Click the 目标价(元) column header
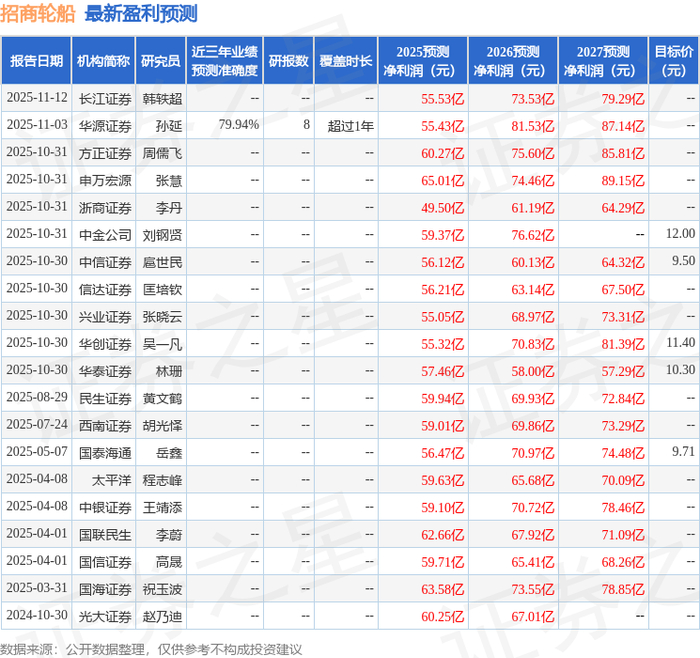This screenshot has width=700, height=658. pyautogui.click(x=674, y=61)
